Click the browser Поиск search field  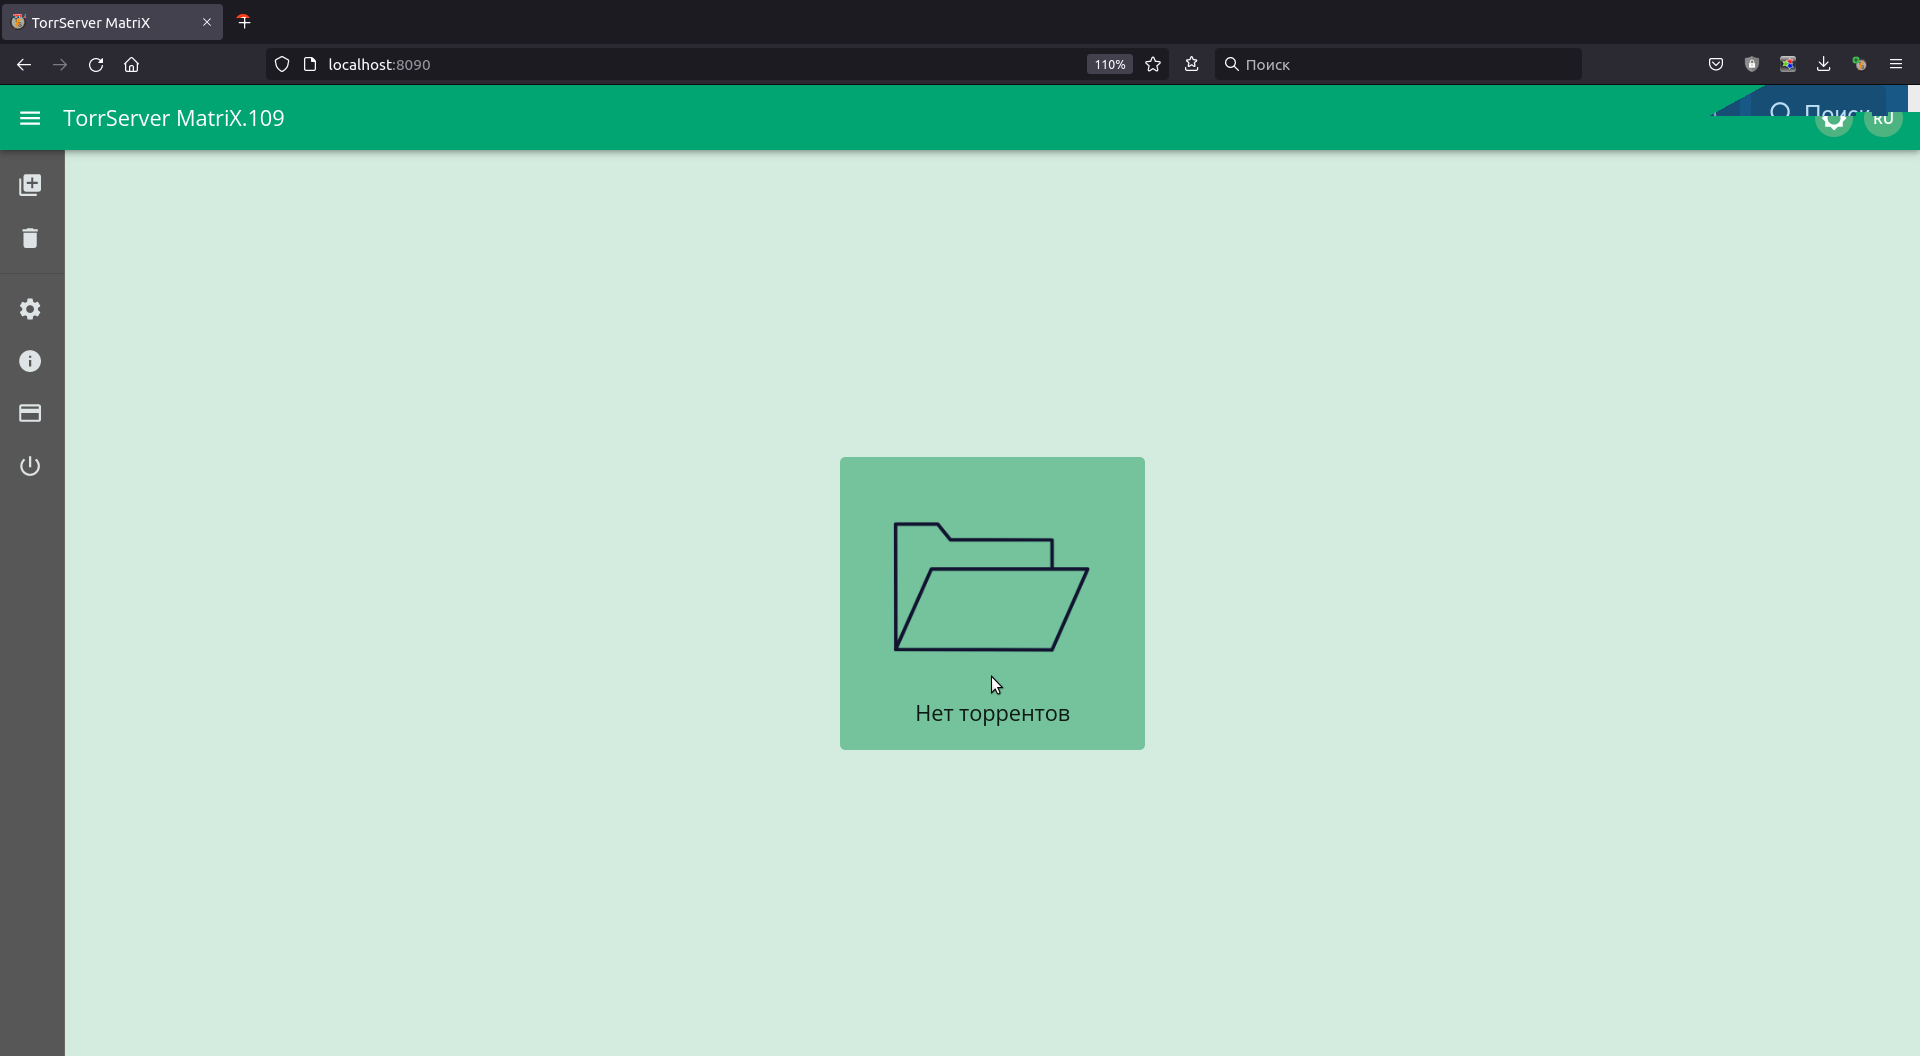pos(1398,64)
